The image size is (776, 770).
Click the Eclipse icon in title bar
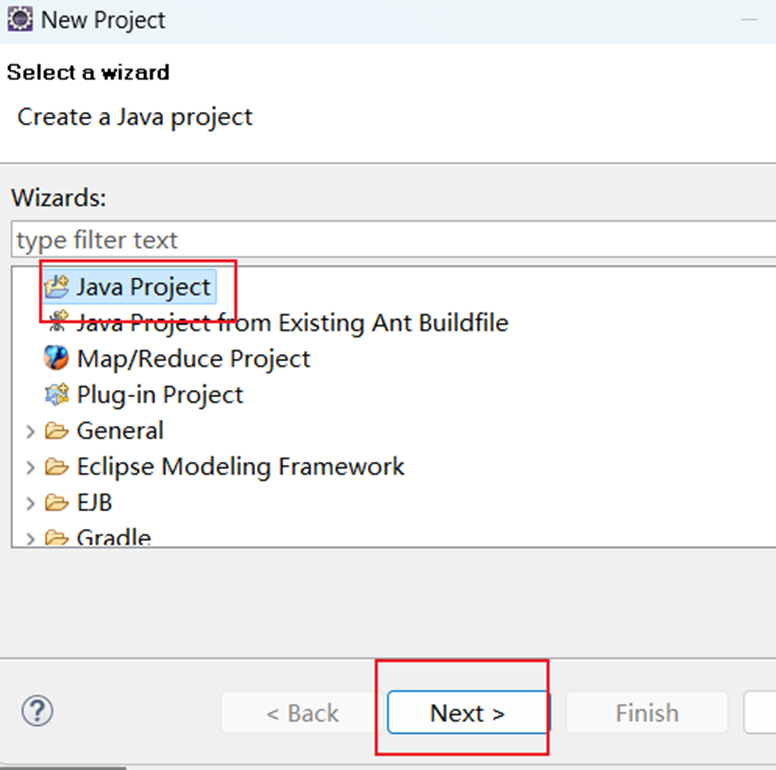tap(20, 20)
